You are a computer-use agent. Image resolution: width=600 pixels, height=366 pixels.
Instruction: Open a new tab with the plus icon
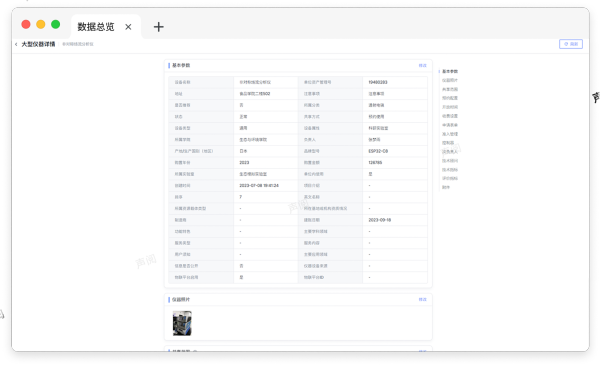pyautogui.click(x=158, y=27)
